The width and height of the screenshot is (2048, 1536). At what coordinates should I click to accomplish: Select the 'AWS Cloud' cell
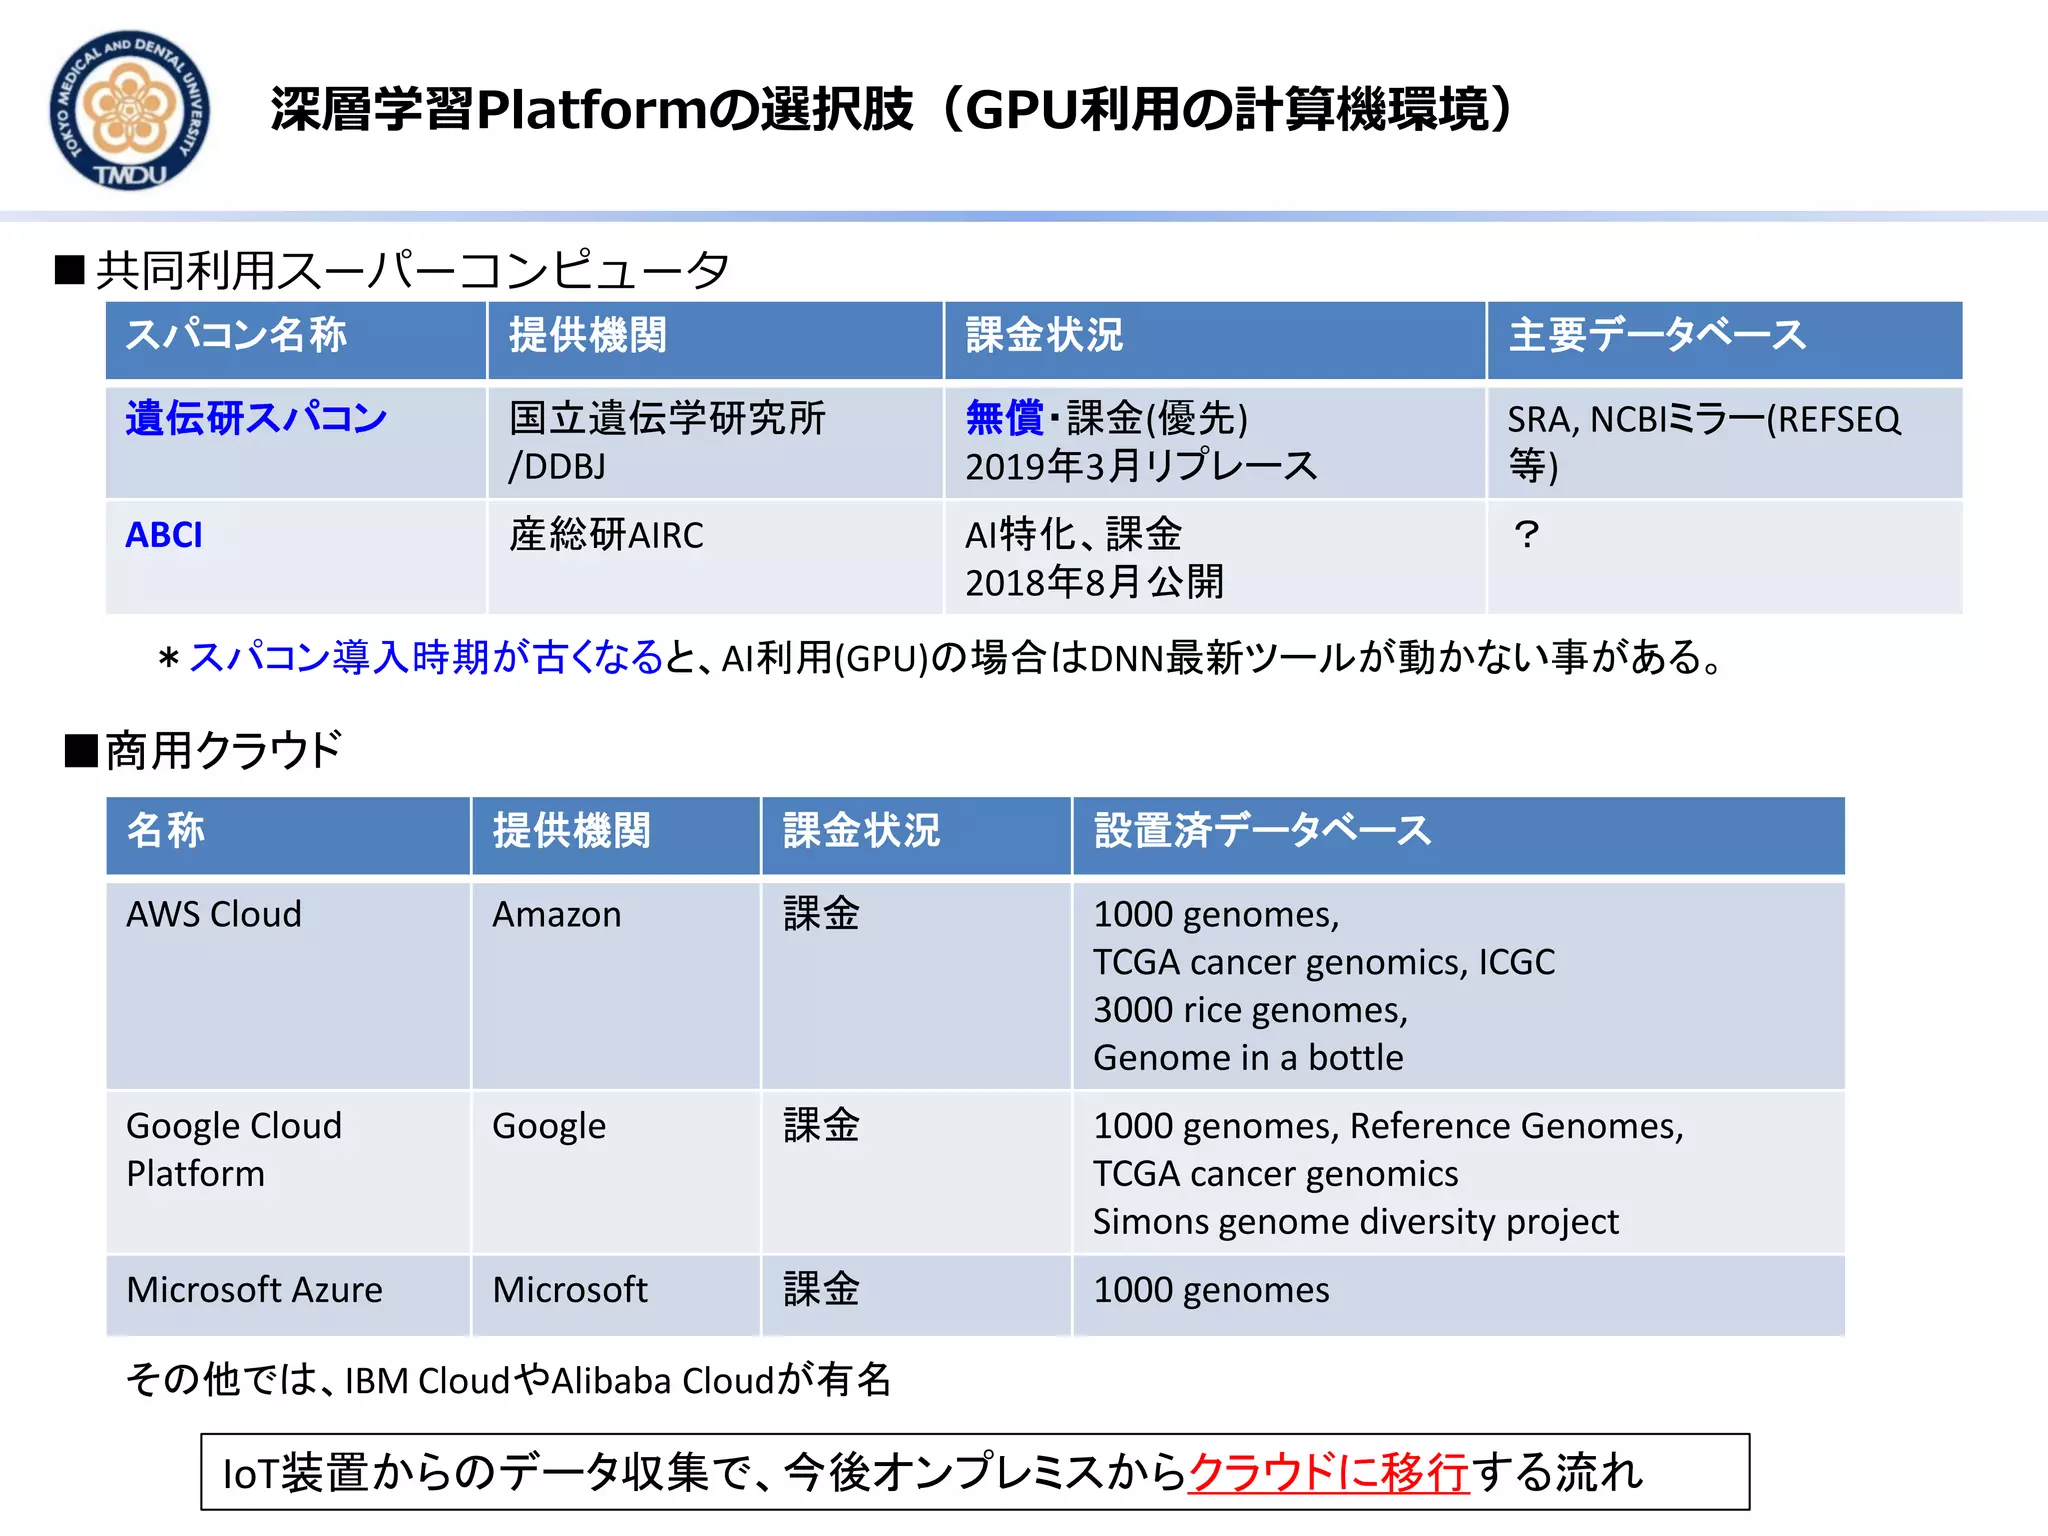[x=288, y=985]
